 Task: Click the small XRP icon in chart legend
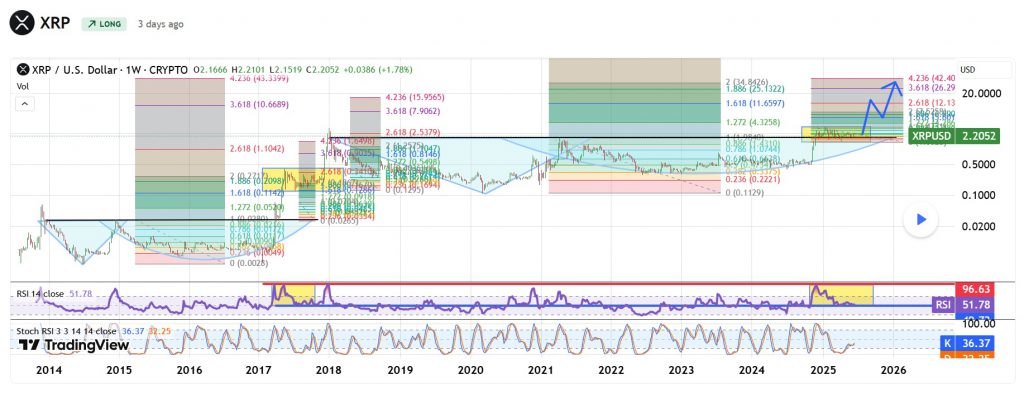[23, 69]
